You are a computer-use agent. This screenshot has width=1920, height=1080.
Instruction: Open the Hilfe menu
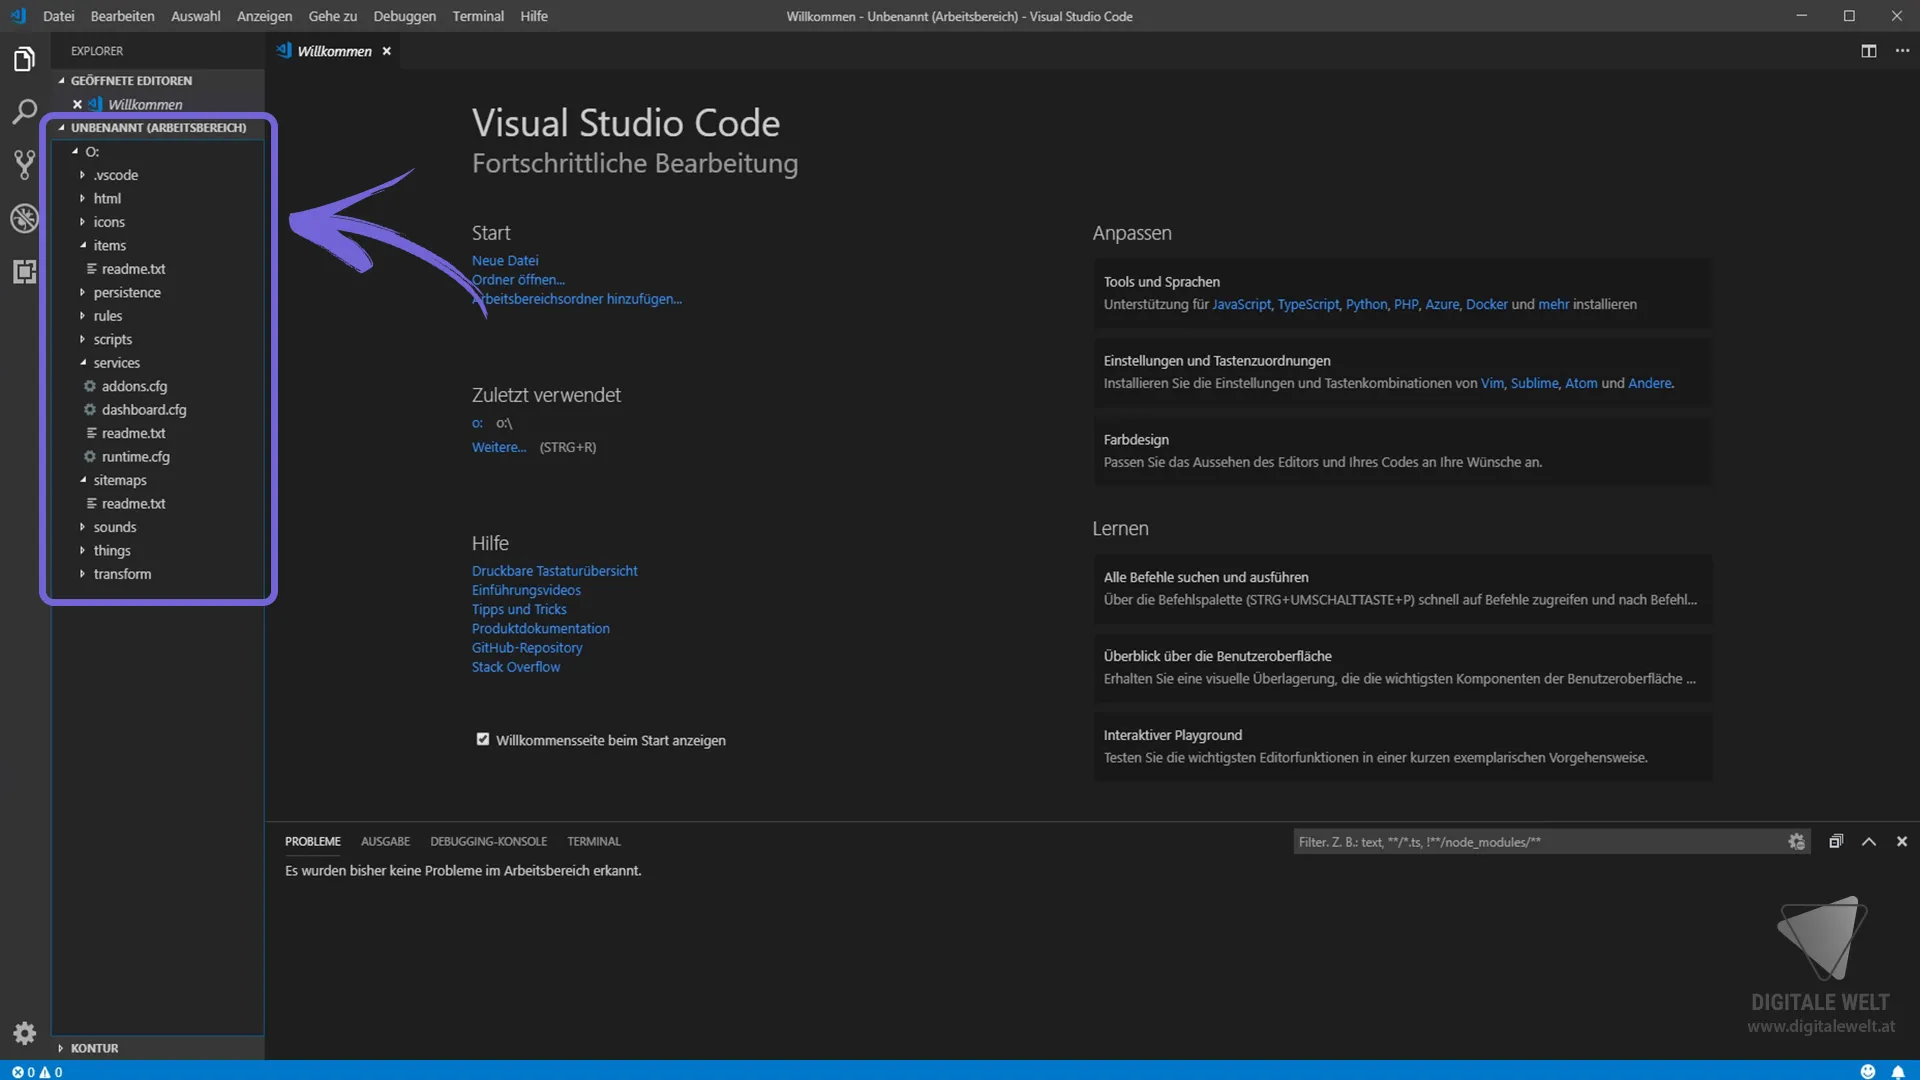coord(534,16)
